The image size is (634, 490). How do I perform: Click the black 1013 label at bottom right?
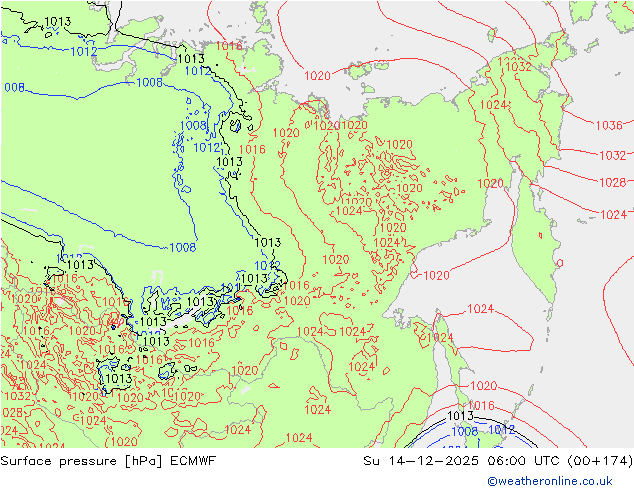tap(461, 416)
